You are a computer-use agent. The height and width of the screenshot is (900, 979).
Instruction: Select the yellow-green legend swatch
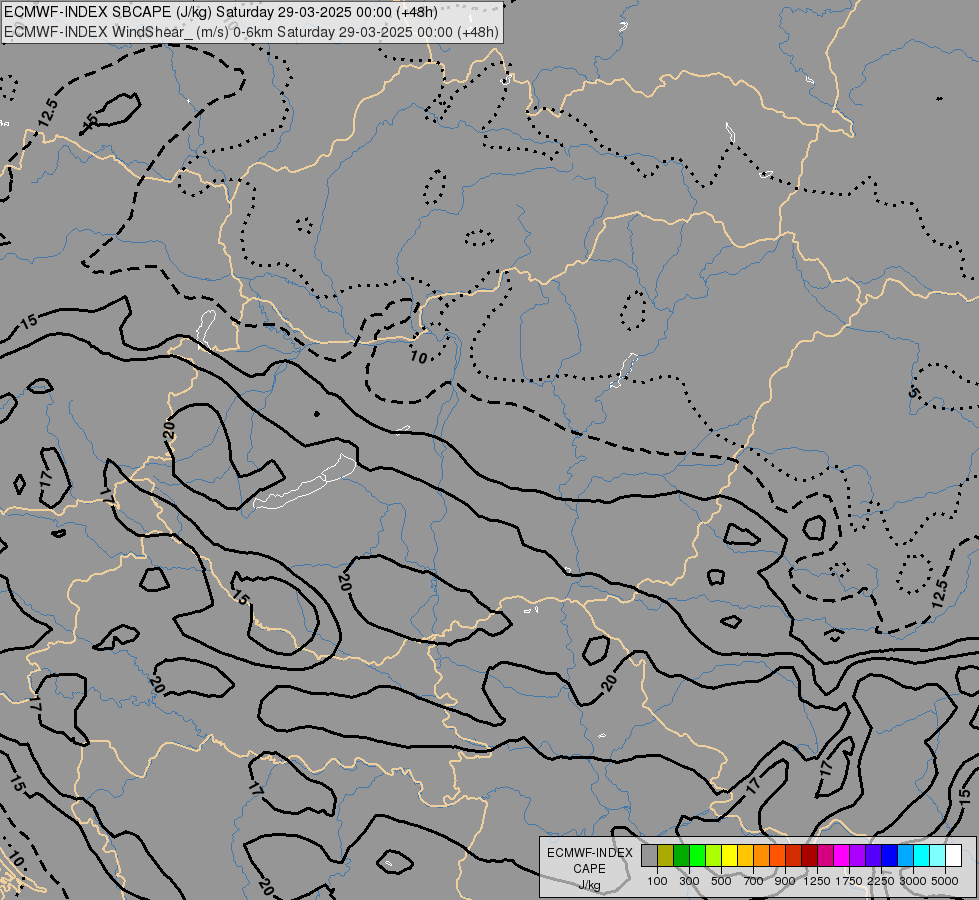[714, 856]
